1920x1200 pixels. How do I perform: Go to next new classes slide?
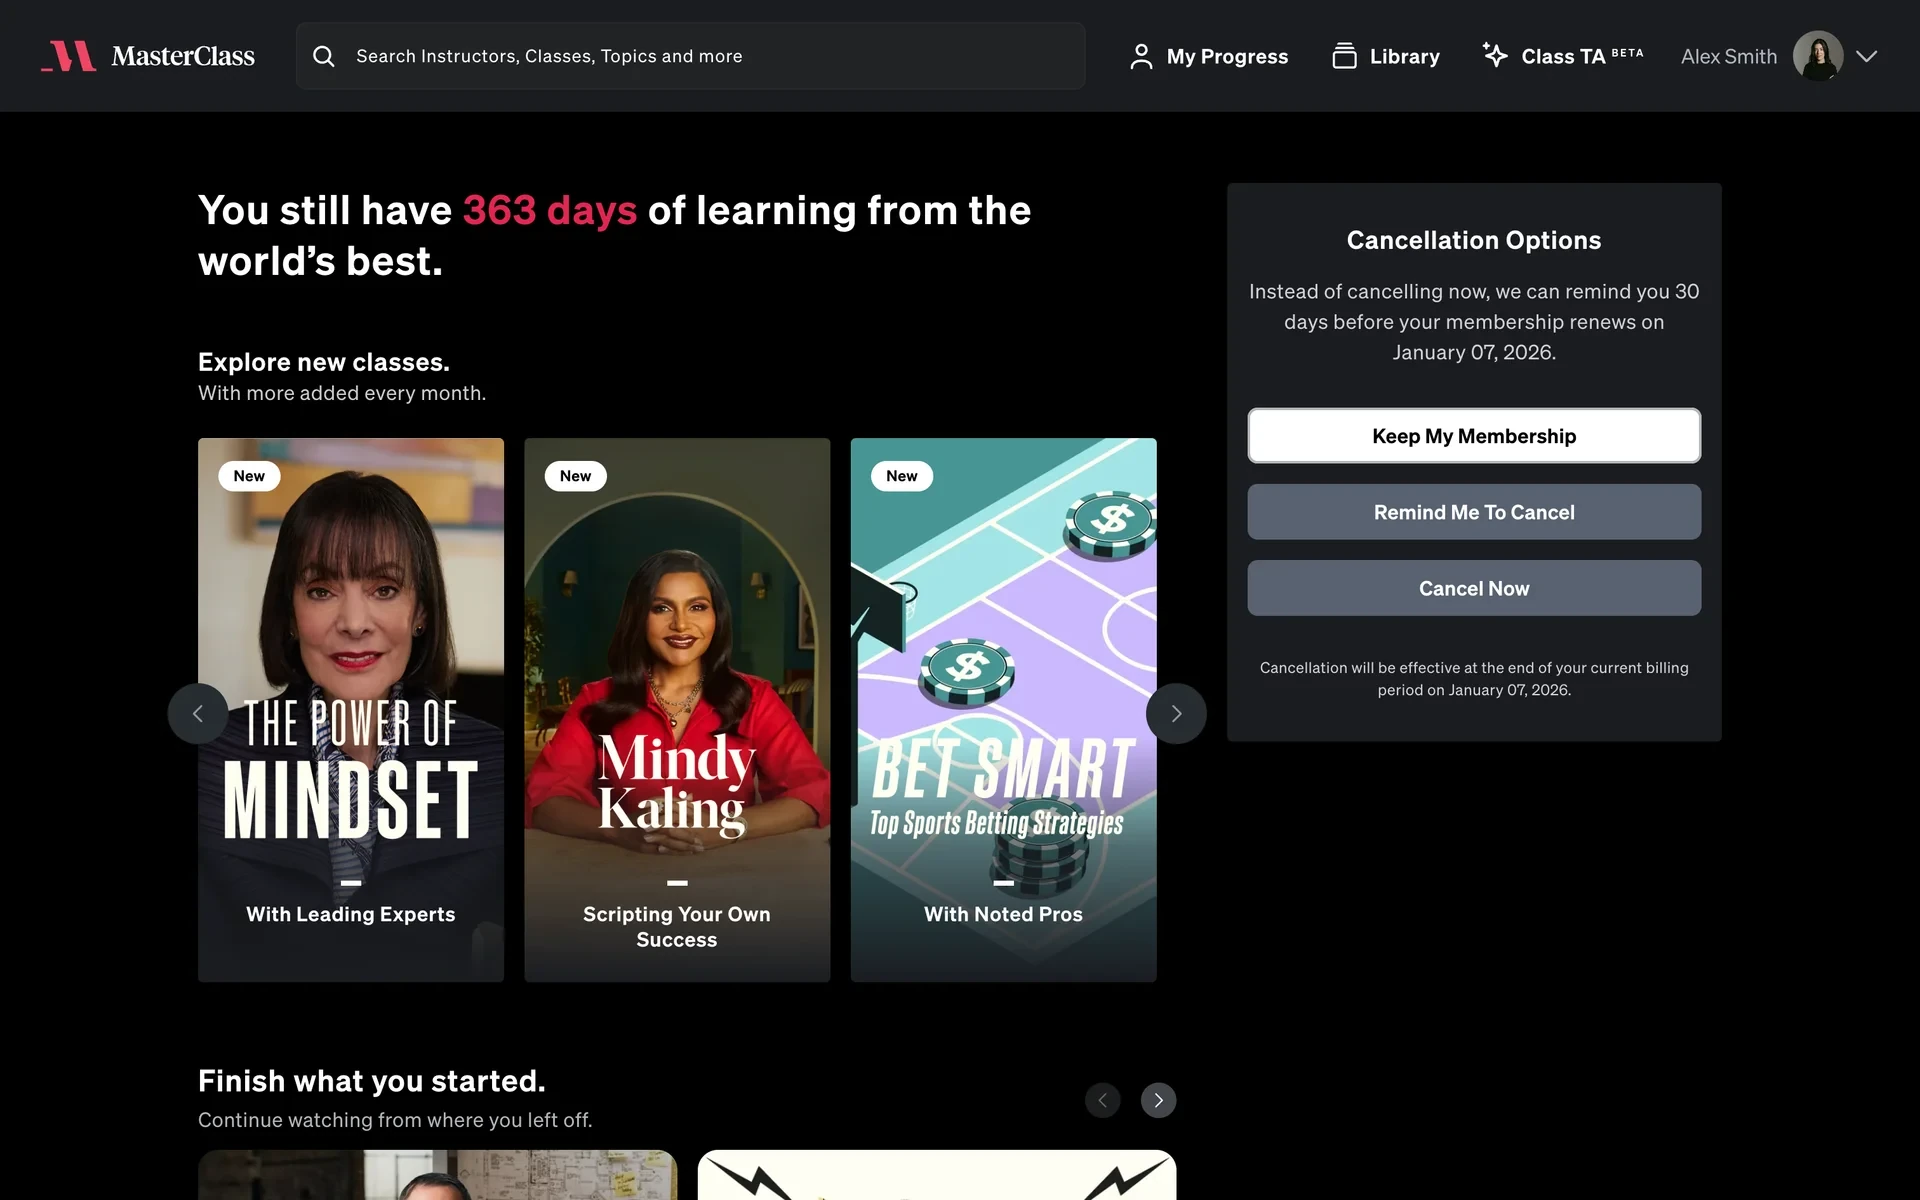tap(1176, 713)
